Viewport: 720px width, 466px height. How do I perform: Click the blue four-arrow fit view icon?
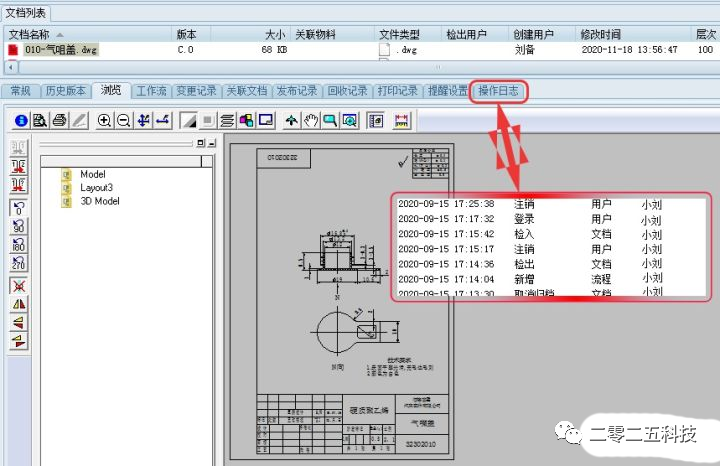click(x=143, y=121)
